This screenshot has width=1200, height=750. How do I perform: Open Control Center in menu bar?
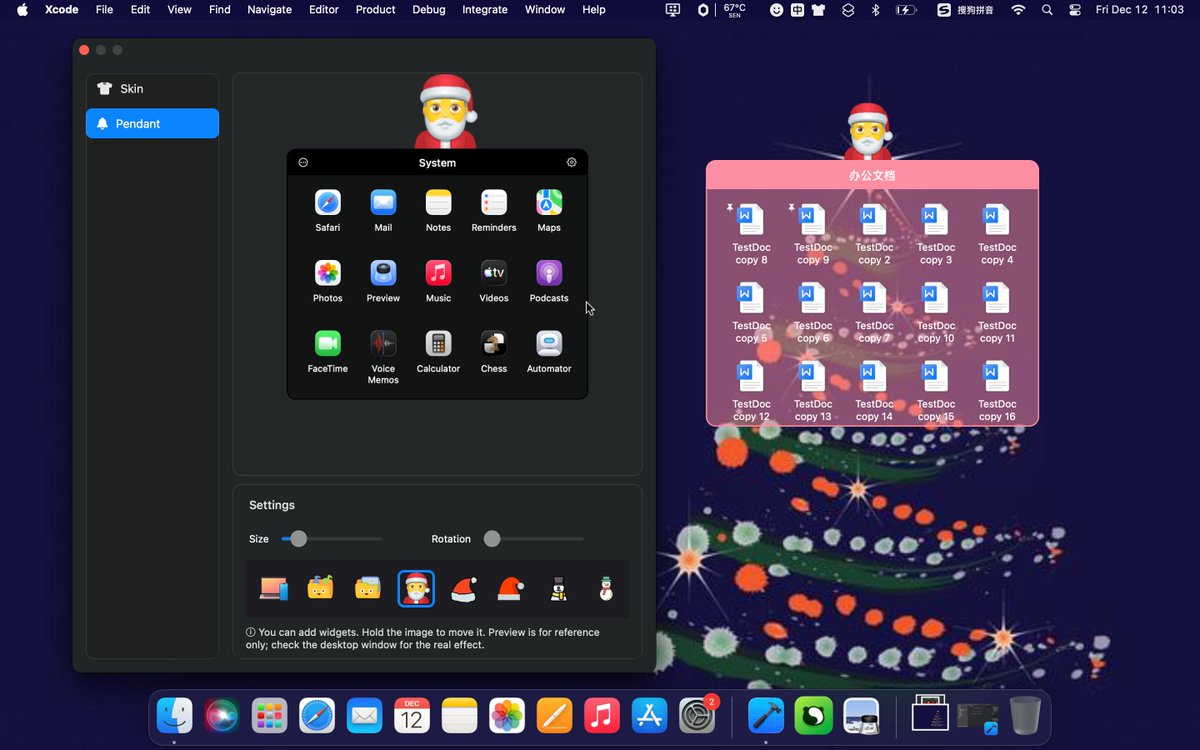[1075, 9]
